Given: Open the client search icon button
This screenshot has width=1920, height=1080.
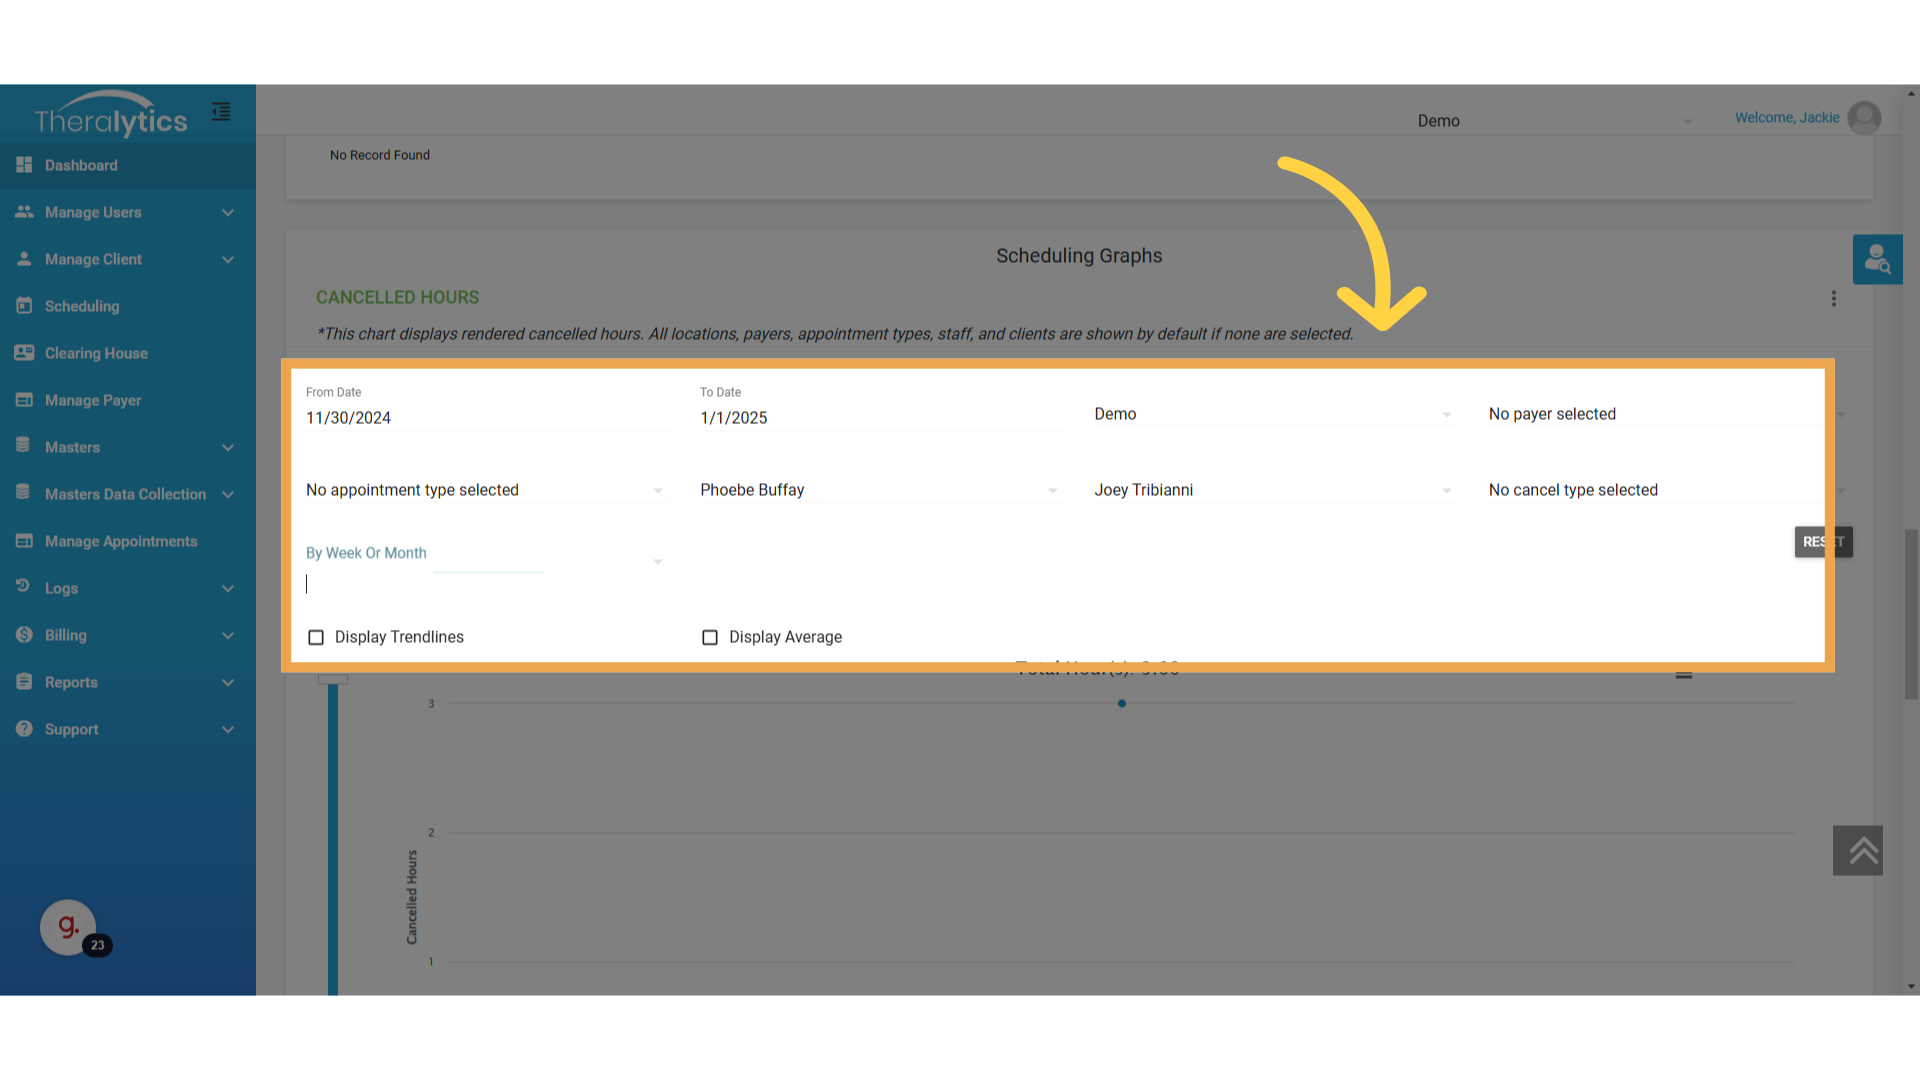Looking at the screenshot, I should point(1877,259).
